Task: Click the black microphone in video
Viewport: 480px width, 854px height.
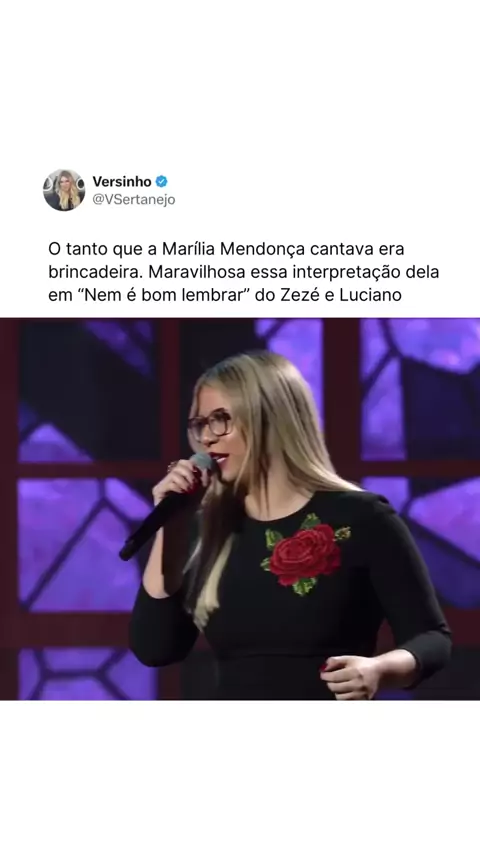Action: pyautogui.click(x=166, y=508)
